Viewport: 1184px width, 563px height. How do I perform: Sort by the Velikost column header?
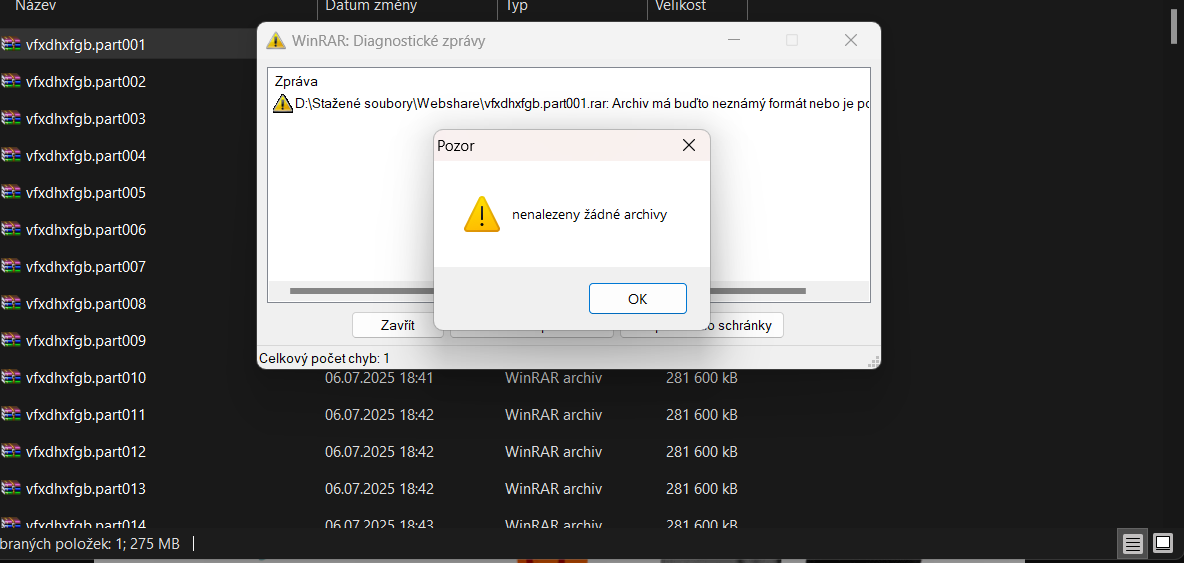click(x=698, y=8)
